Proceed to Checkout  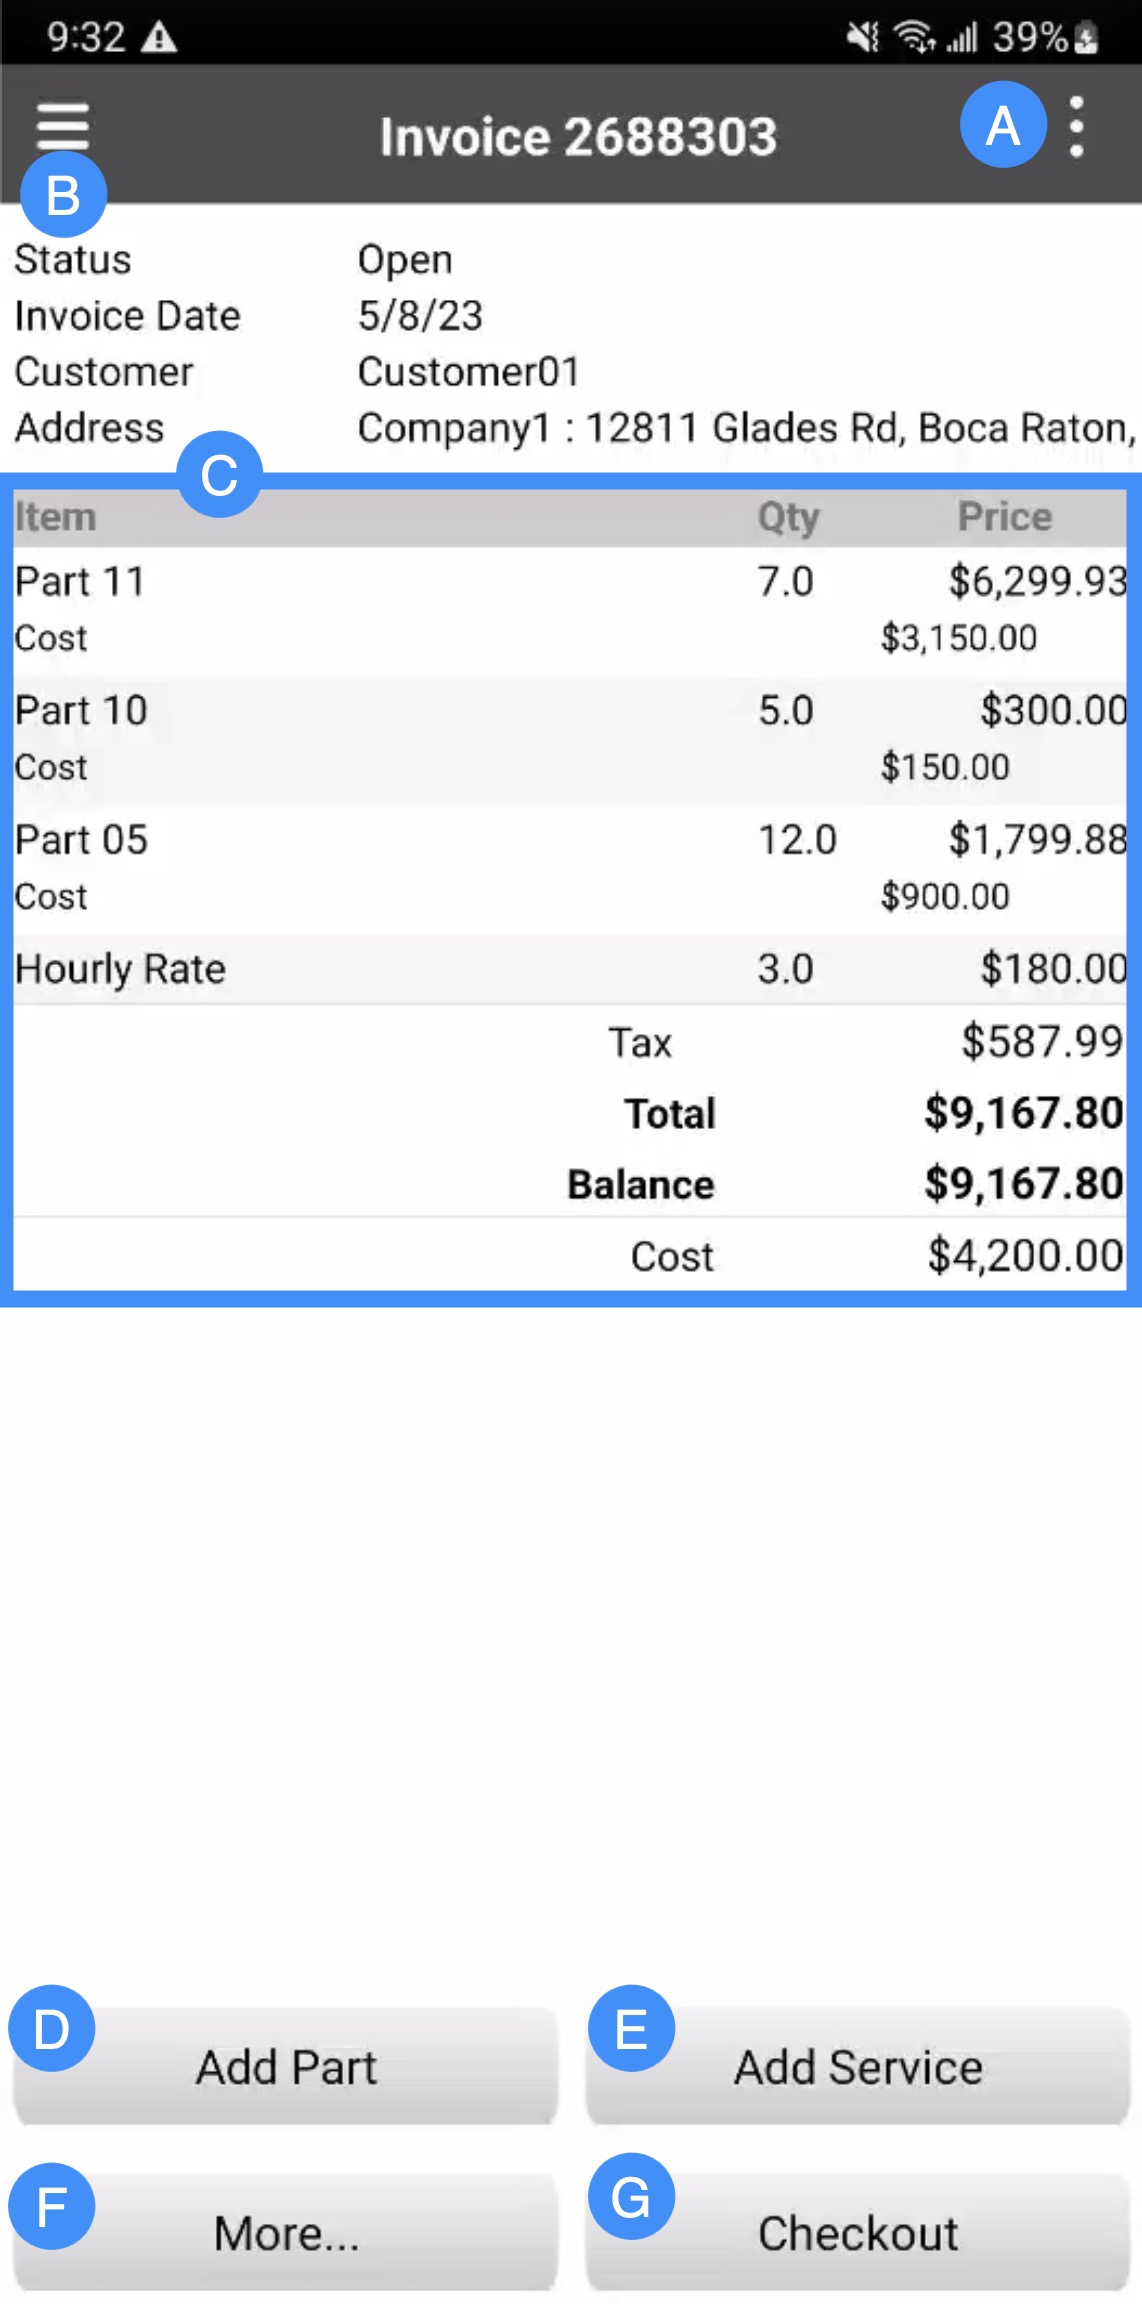point(858,2233)
